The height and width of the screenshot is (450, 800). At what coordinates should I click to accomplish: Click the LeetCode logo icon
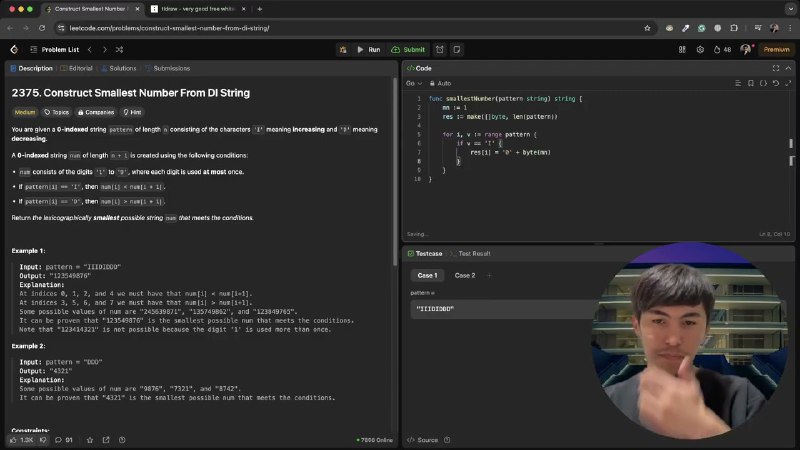pyautogui.click(x=14, y=49)
